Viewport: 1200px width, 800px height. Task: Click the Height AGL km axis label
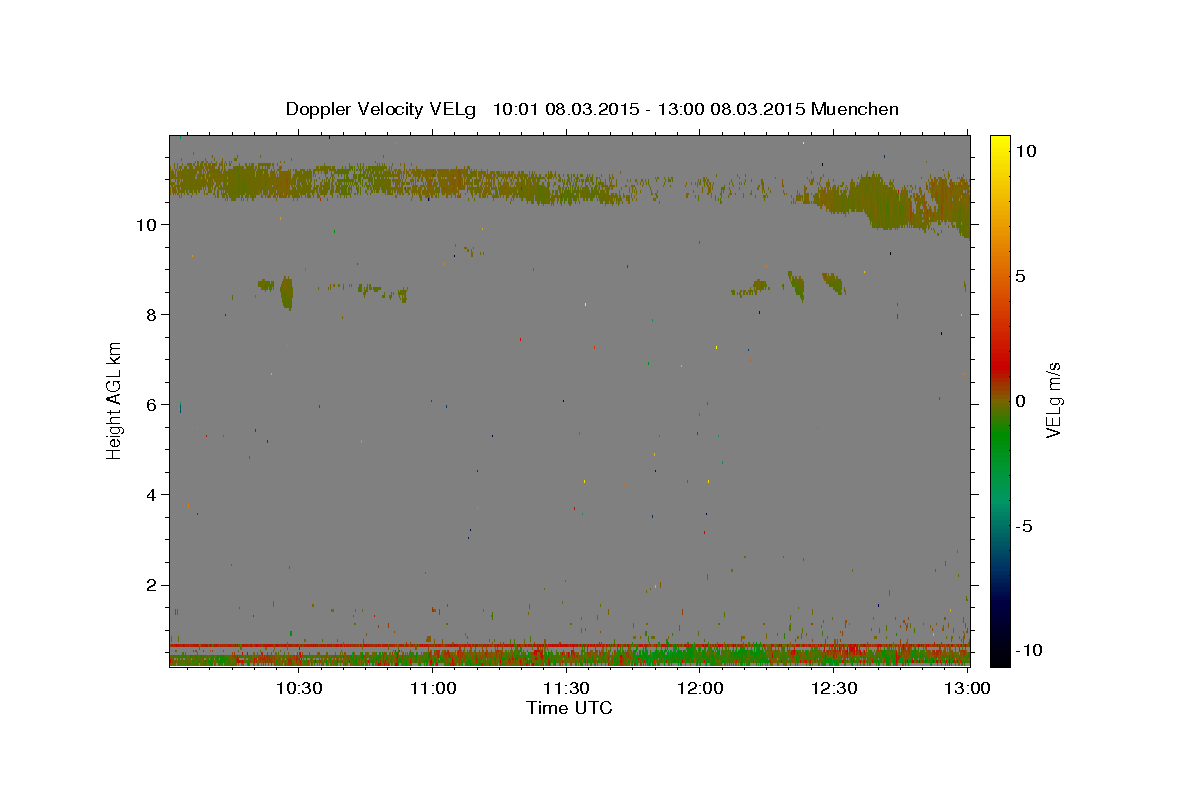pyautogui.click(x=114, y=400)
